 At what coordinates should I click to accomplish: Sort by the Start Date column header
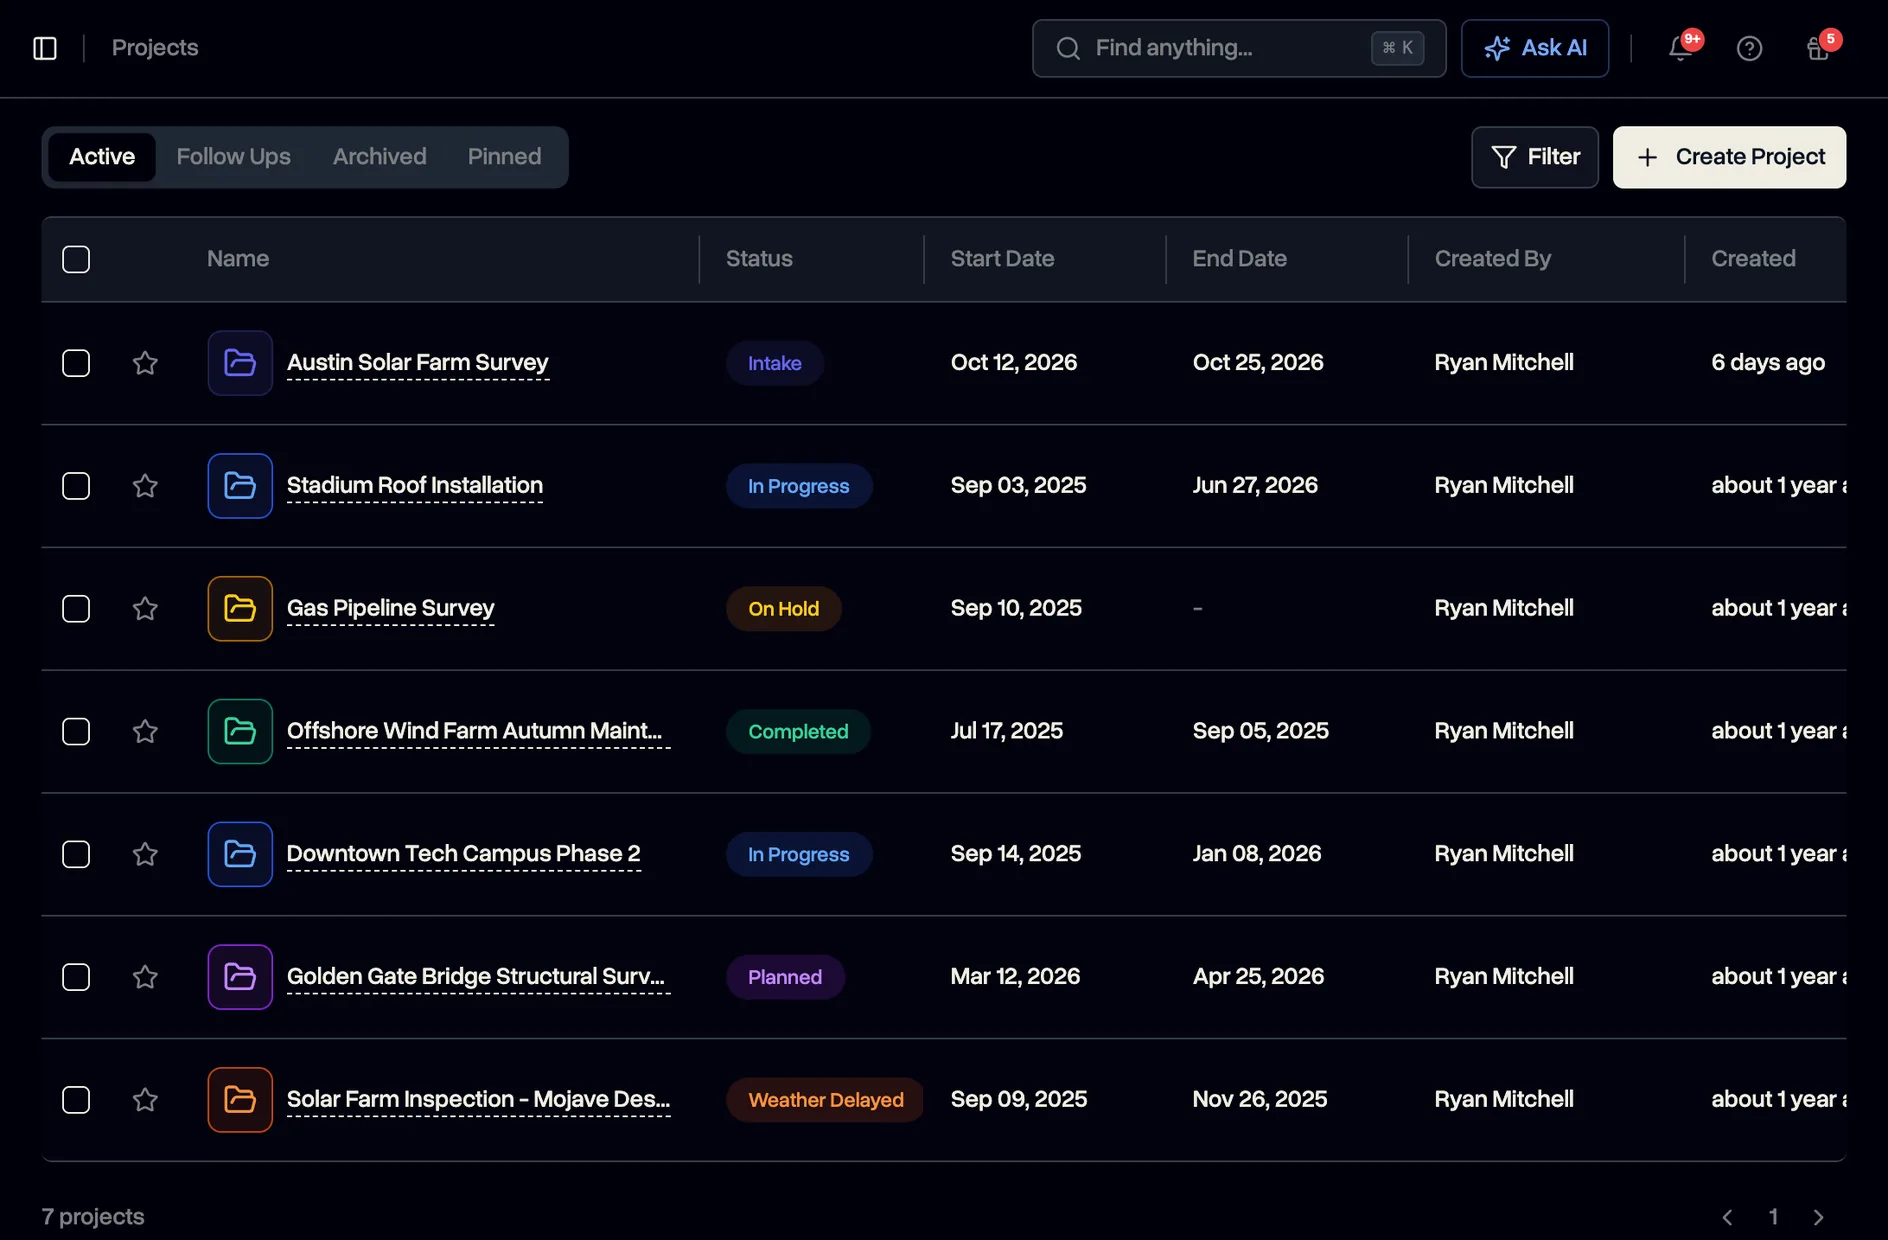pyautogui.click(x=1002, y=259)
